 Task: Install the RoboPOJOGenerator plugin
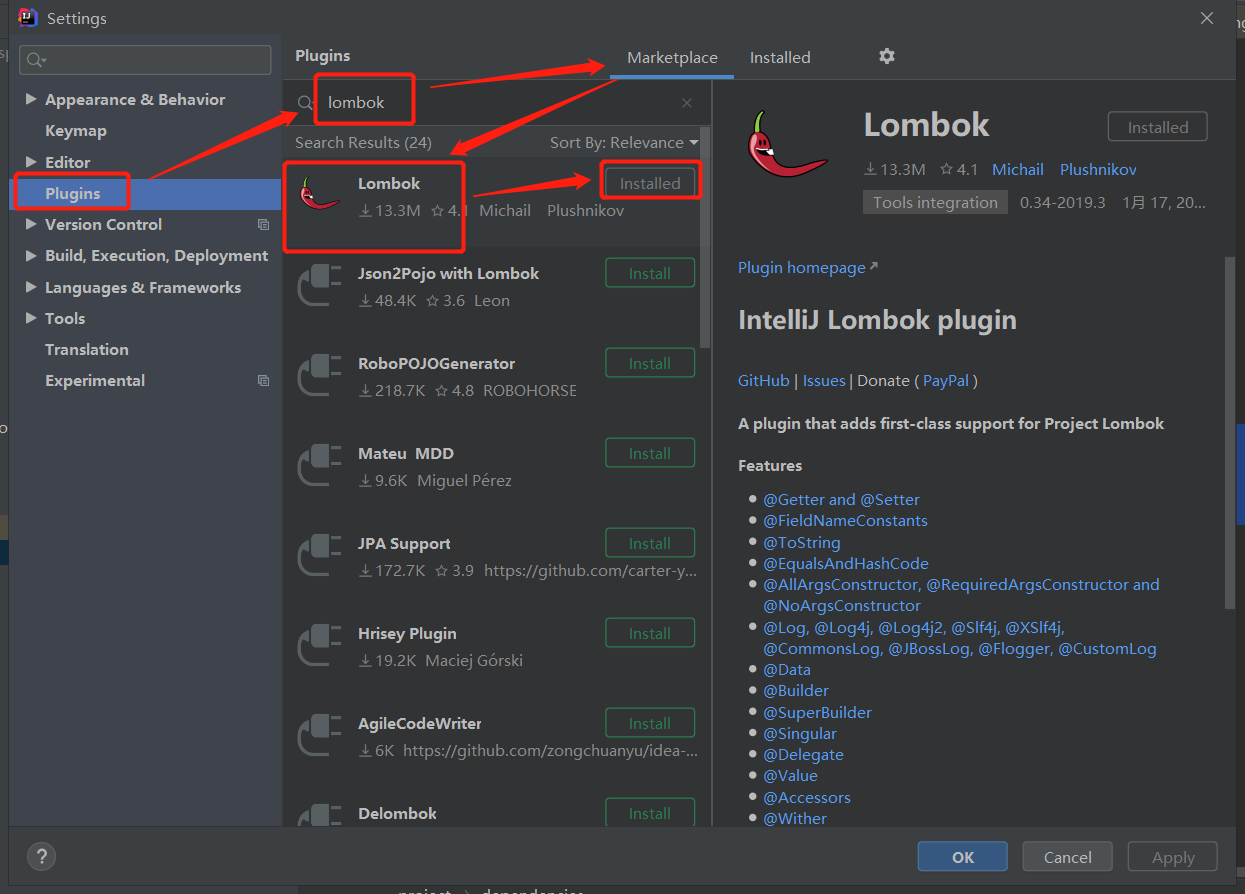click(x=650, y=363)
